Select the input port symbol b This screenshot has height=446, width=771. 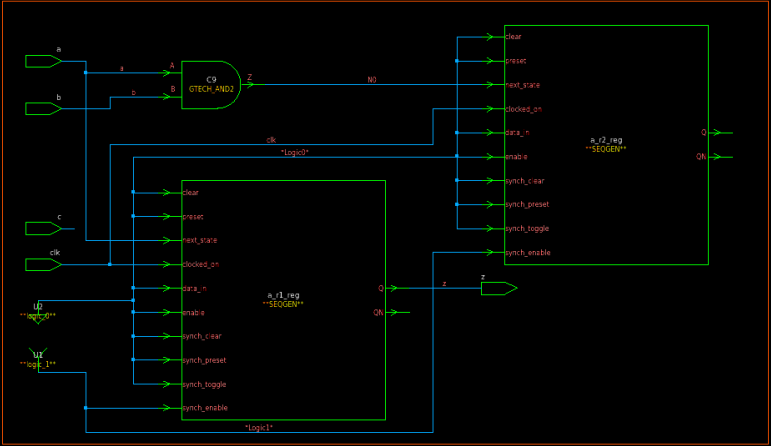43,109
